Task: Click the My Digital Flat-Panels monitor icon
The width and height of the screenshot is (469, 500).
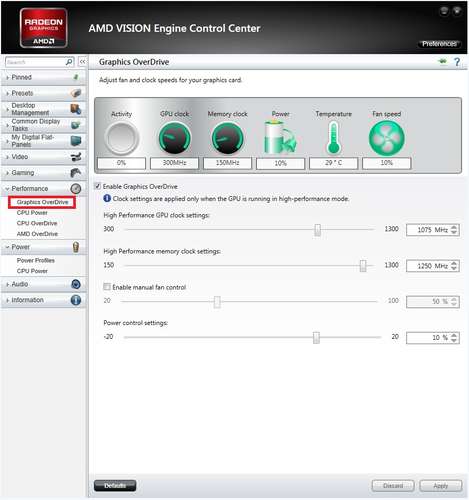Action: (x=76, y=141)
